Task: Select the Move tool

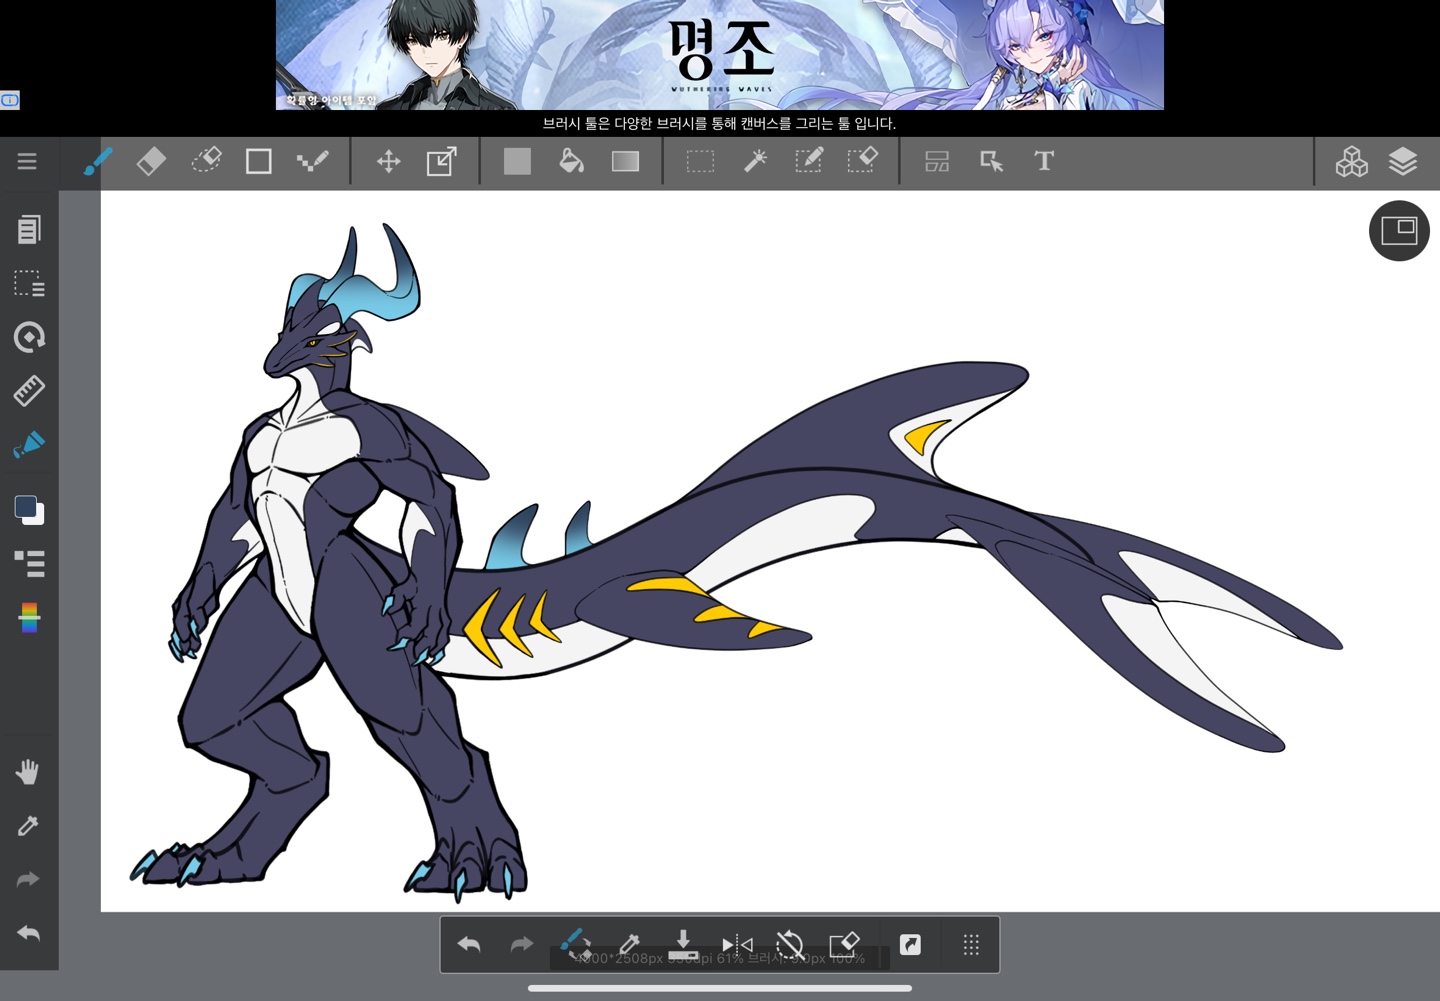Action: 388,161
